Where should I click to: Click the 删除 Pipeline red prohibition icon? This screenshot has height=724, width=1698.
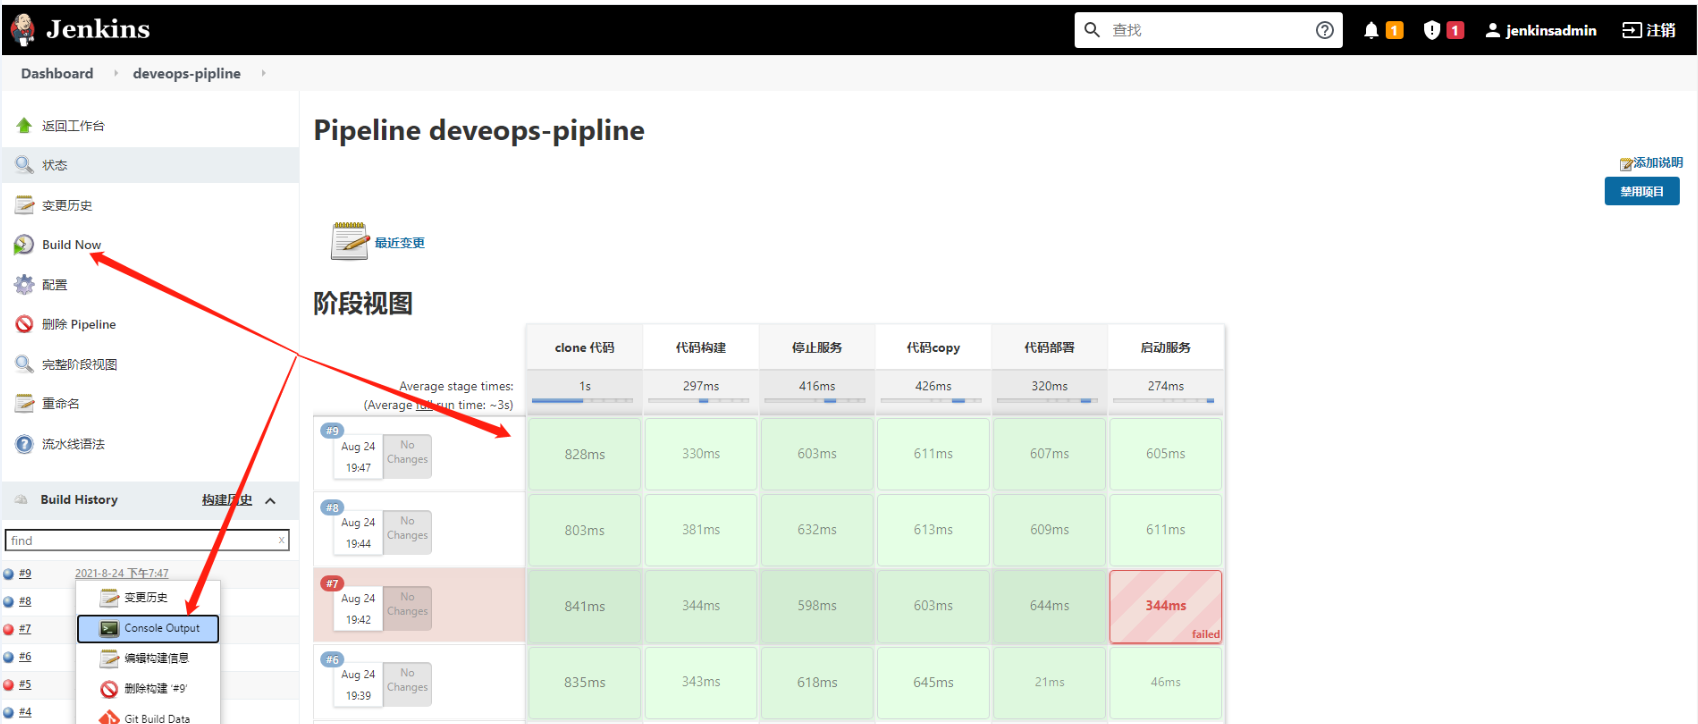tap(24, 324)
